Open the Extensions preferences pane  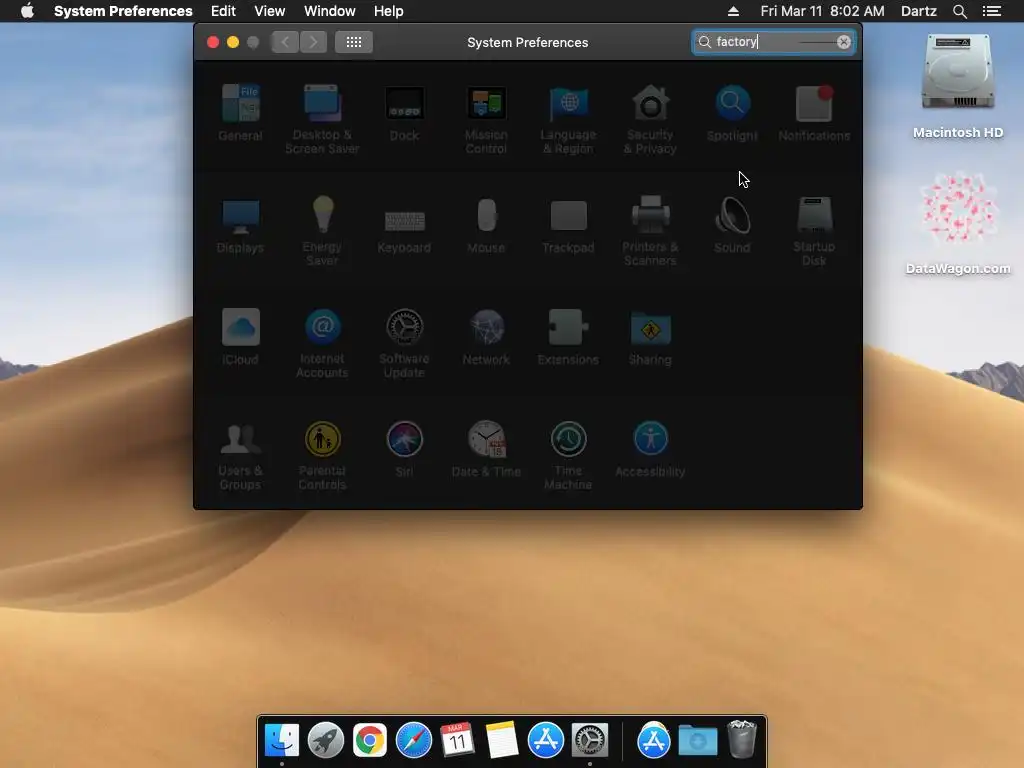click(x=568, y=337)
